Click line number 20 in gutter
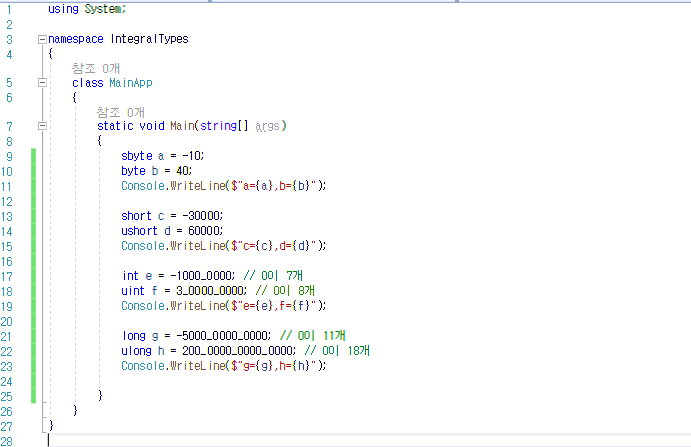 tap(7, 321)
